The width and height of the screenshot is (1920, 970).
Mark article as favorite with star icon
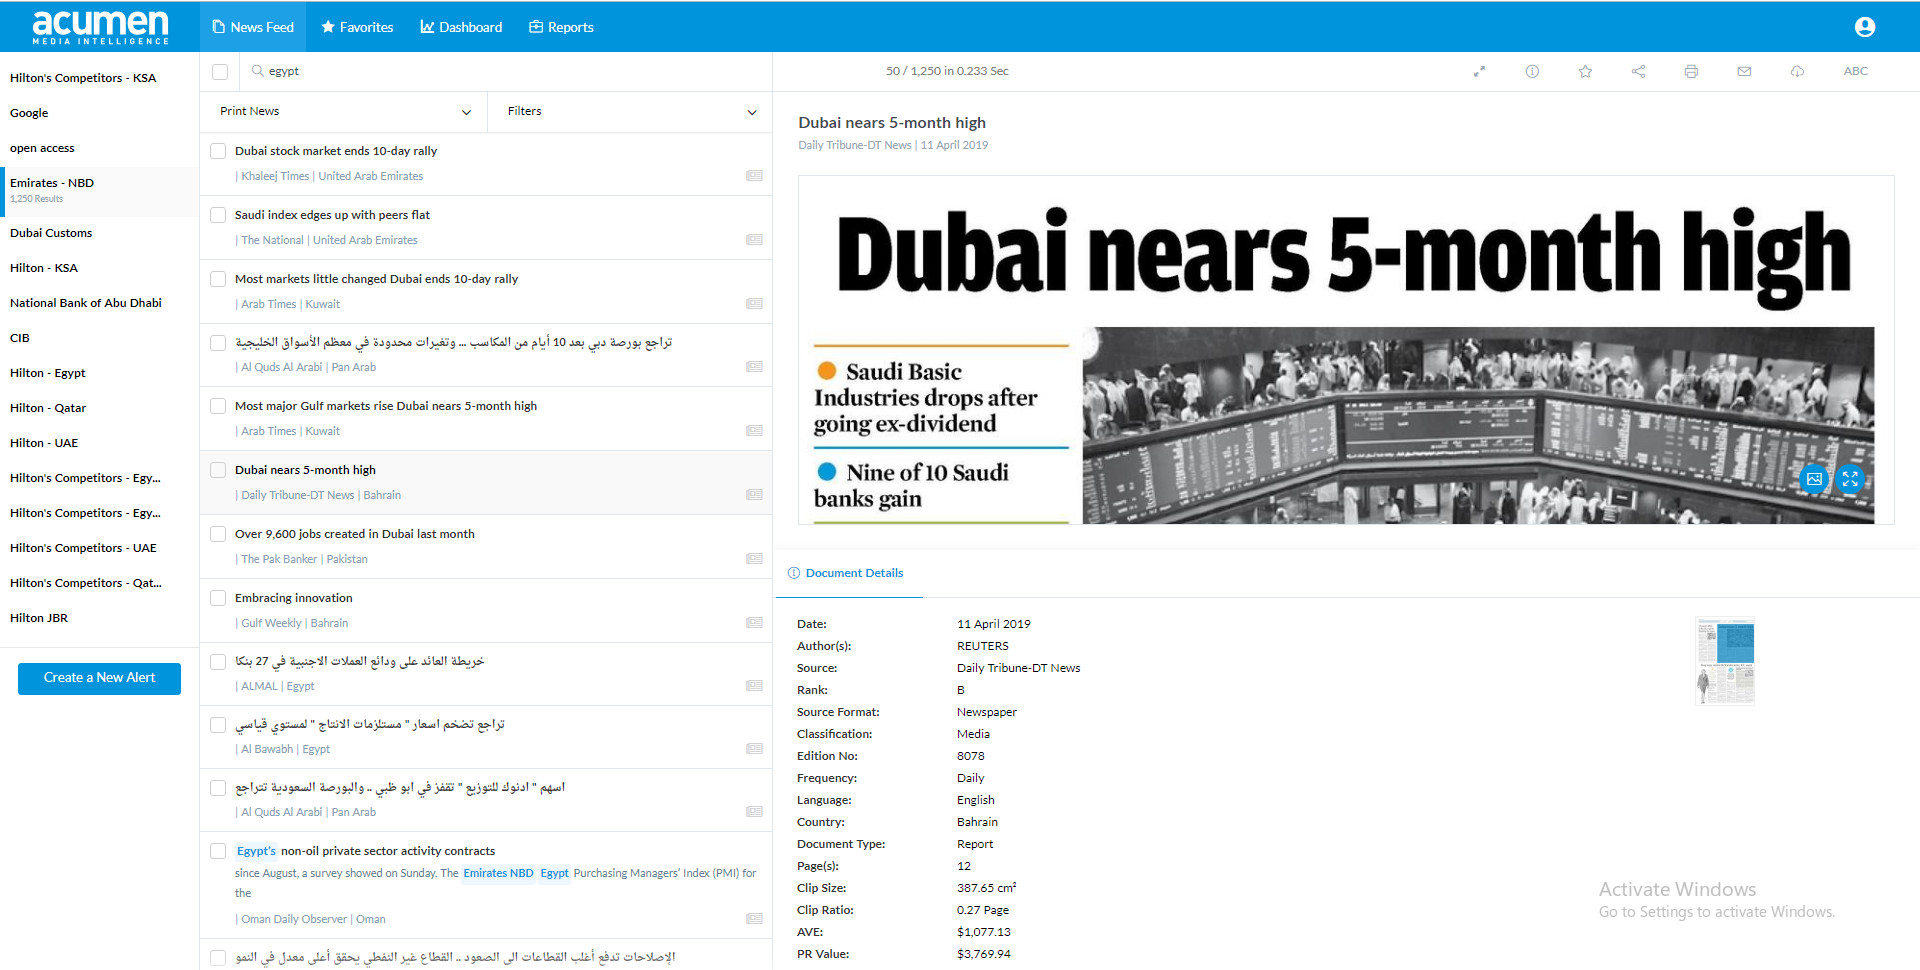(1585, 71)
